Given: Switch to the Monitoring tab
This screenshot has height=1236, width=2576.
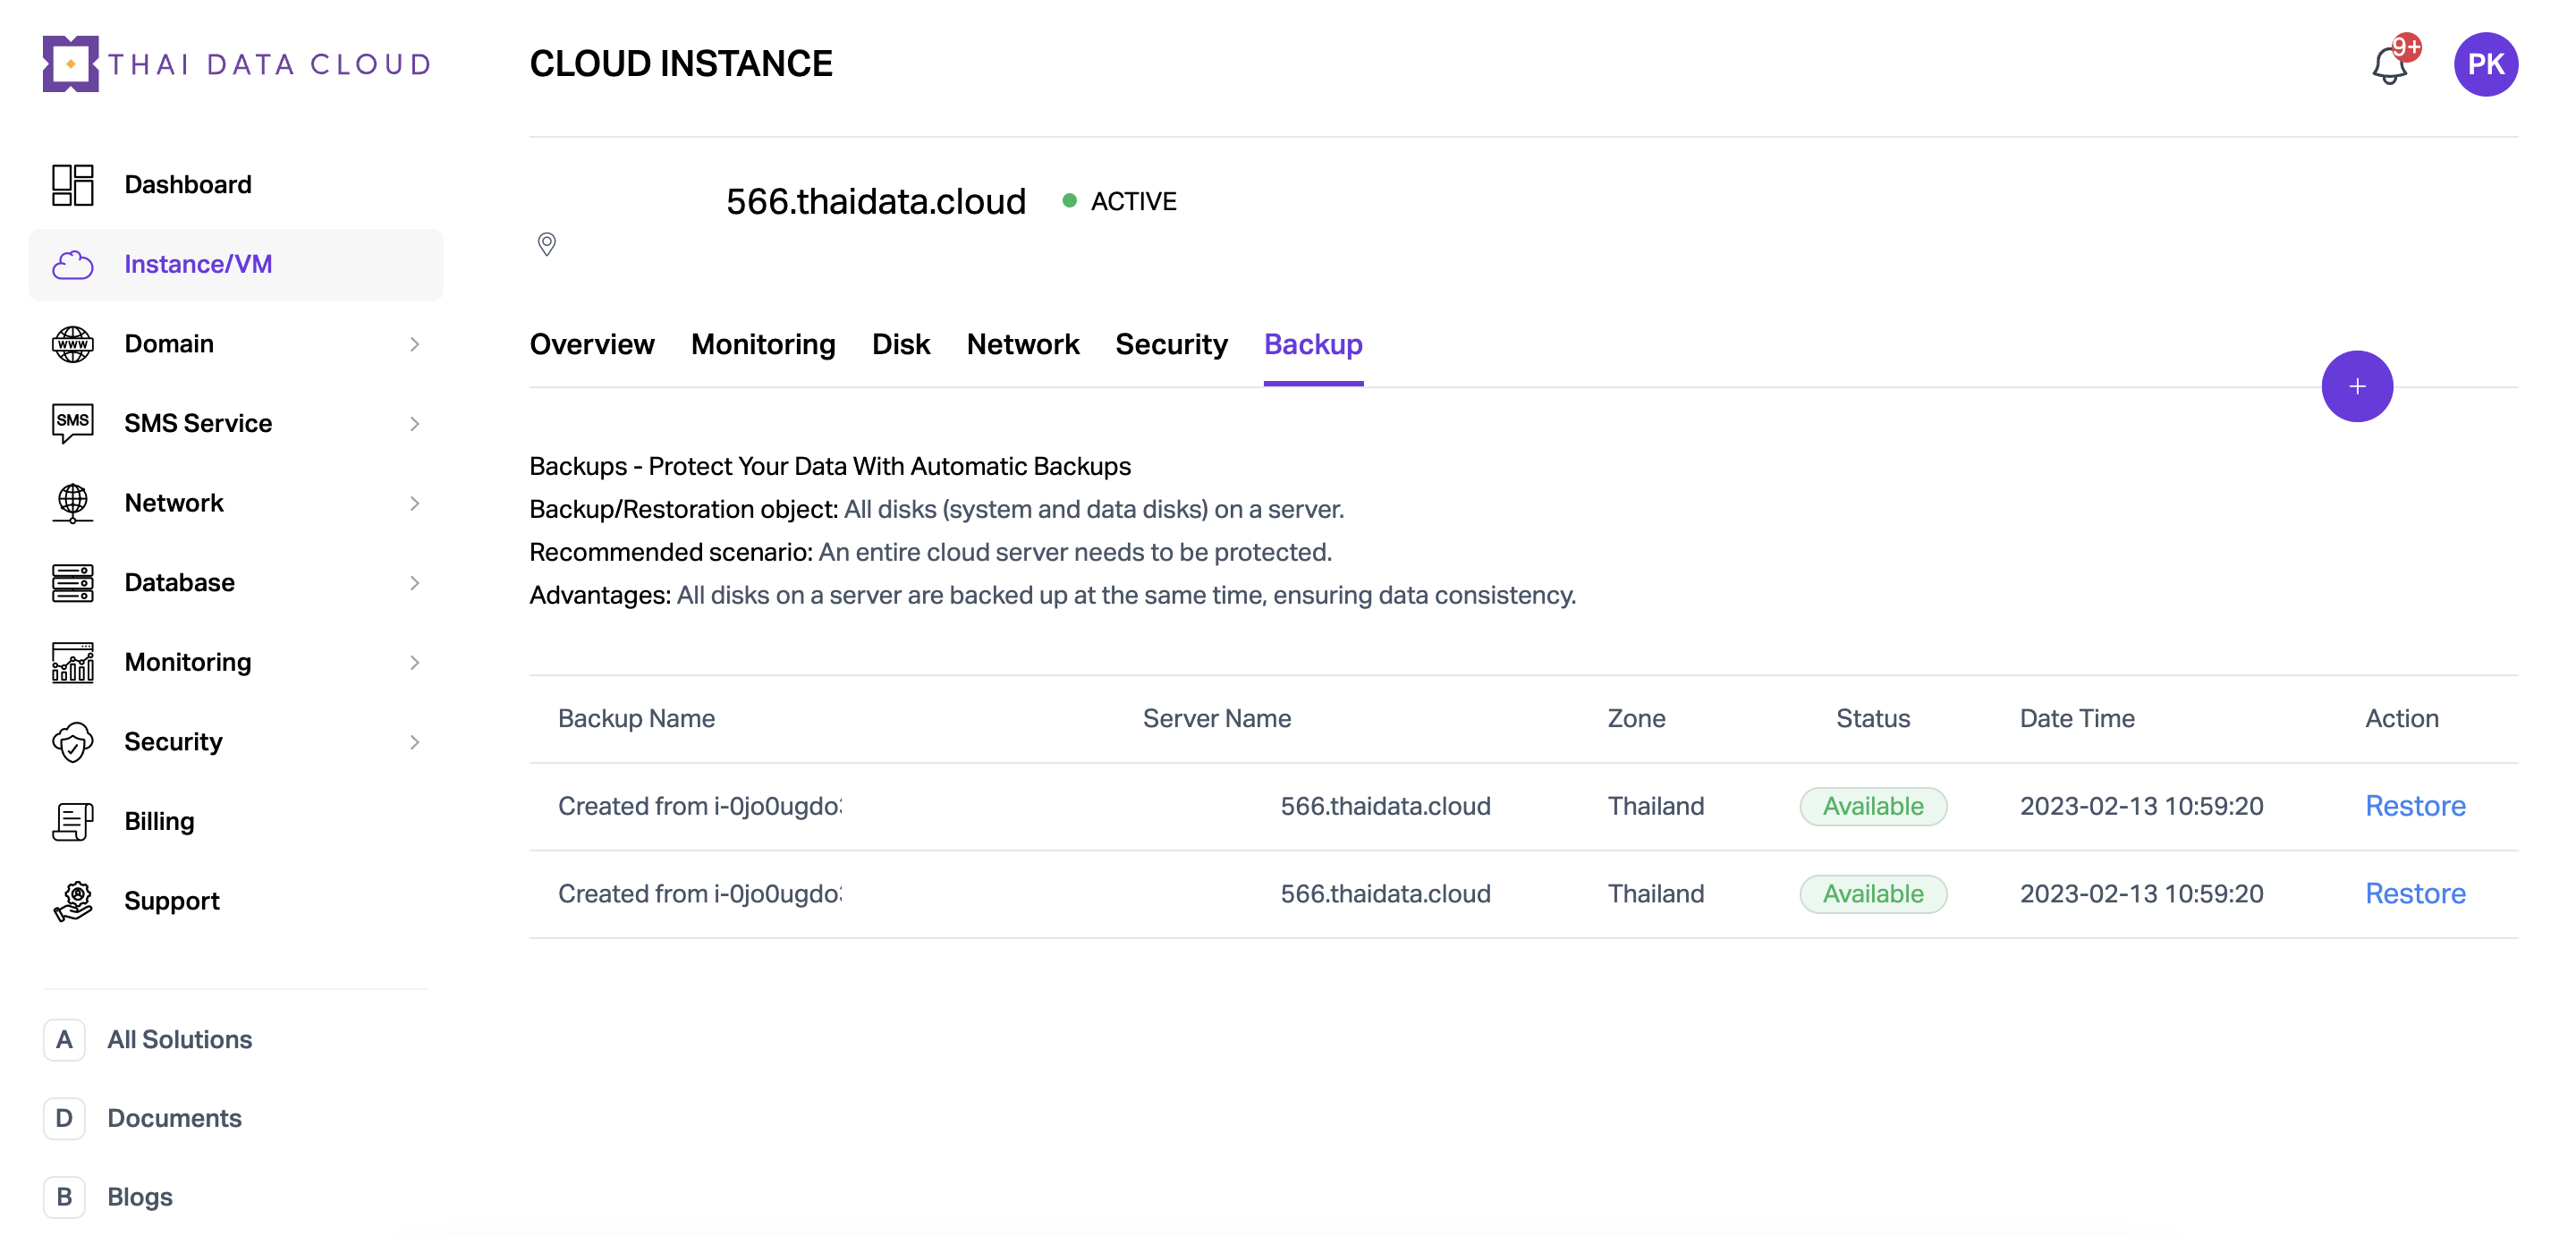Looking at the screenshot, I should point(763,344).
